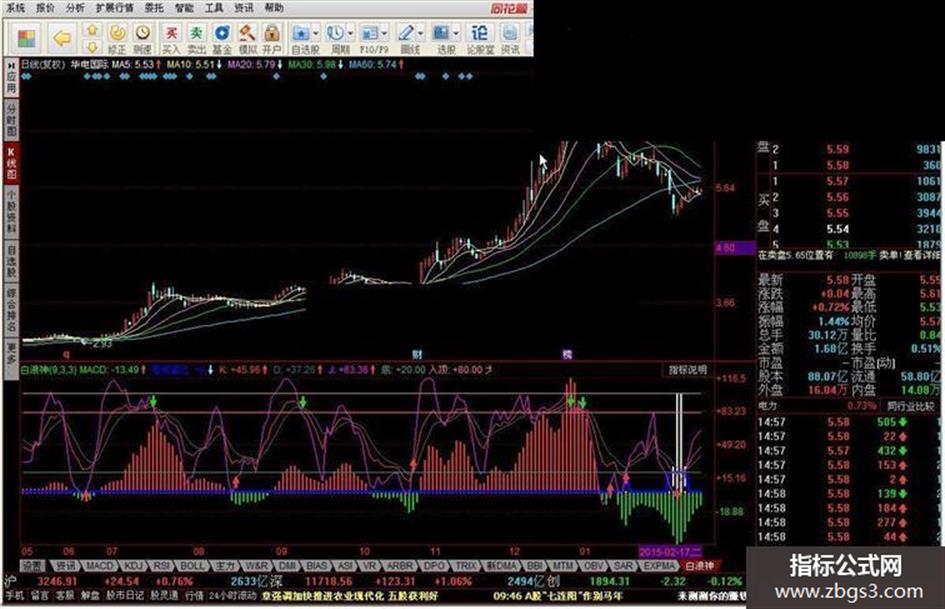Select the 应用 sidebar tab
The width and height of the screenshot is (945, 609).
pyautogui.click(x=11, y=78)
